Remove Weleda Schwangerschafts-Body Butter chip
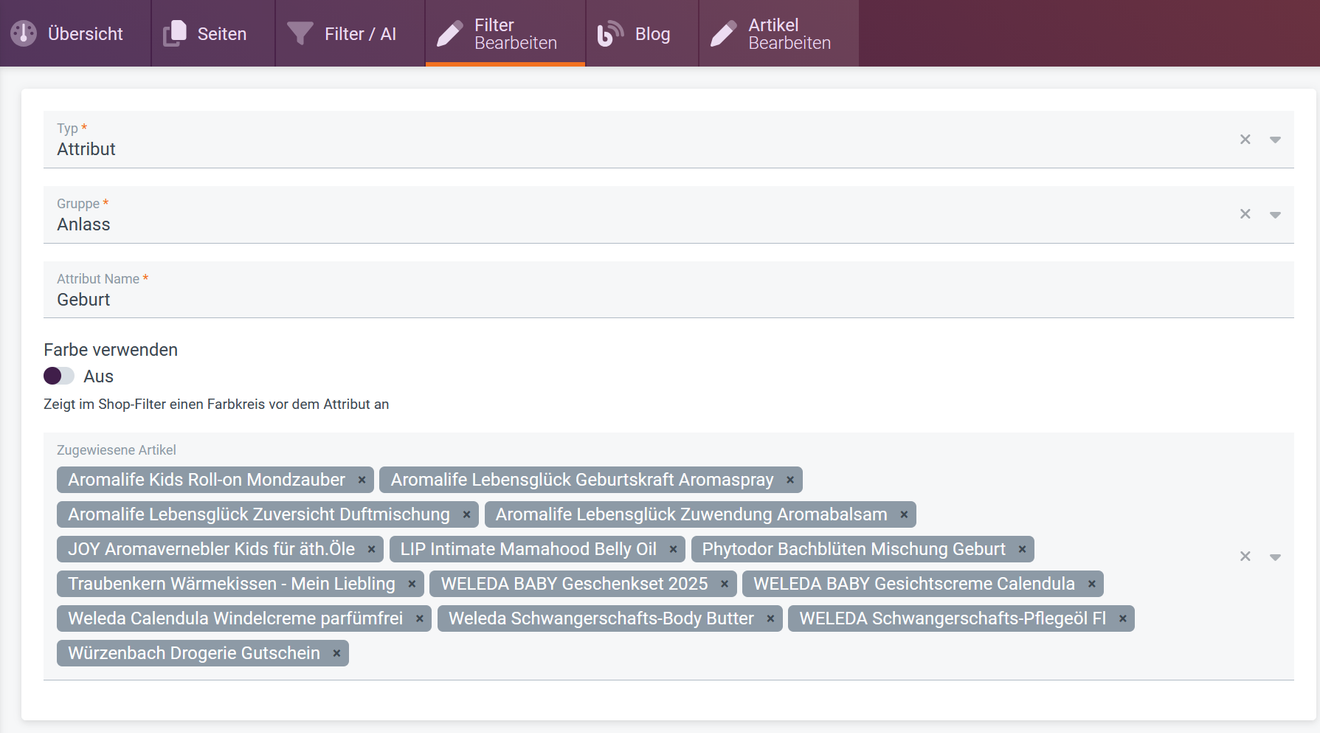This screenshot has width=1320, height=733. pos(770,619)
